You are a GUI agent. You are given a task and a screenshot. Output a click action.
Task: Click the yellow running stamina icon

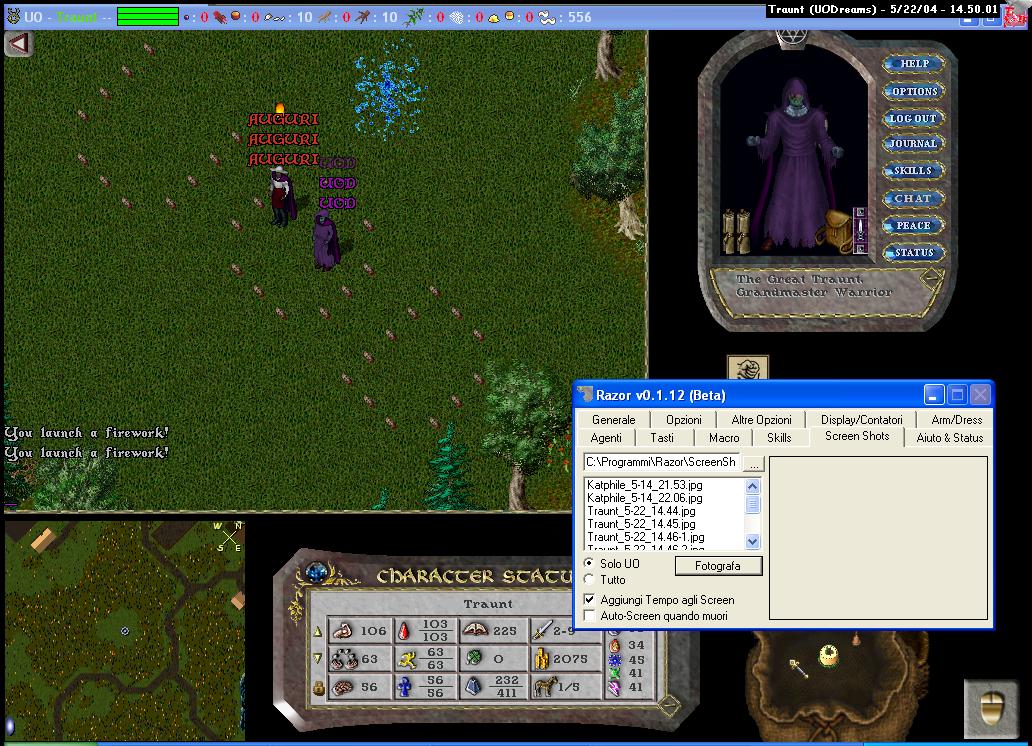[407, 658]
